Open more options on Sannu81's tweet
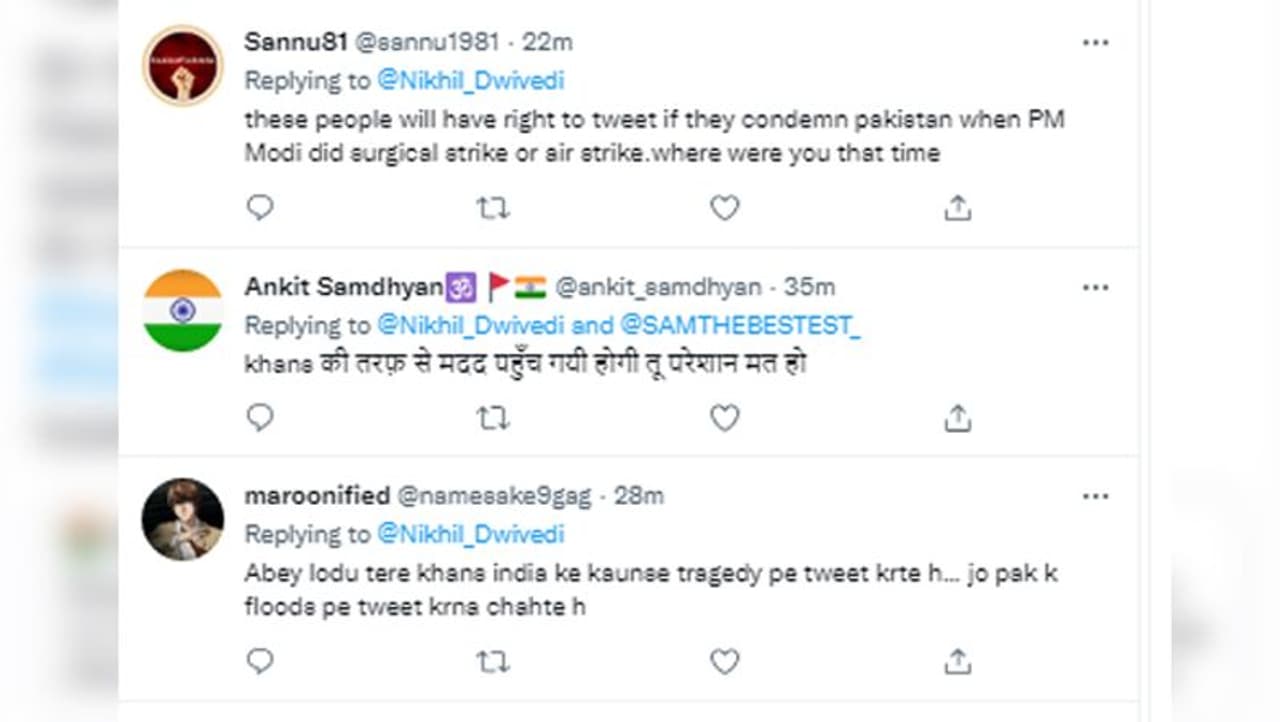The width and height of the screenshot is (1280, 722). 1095,43
